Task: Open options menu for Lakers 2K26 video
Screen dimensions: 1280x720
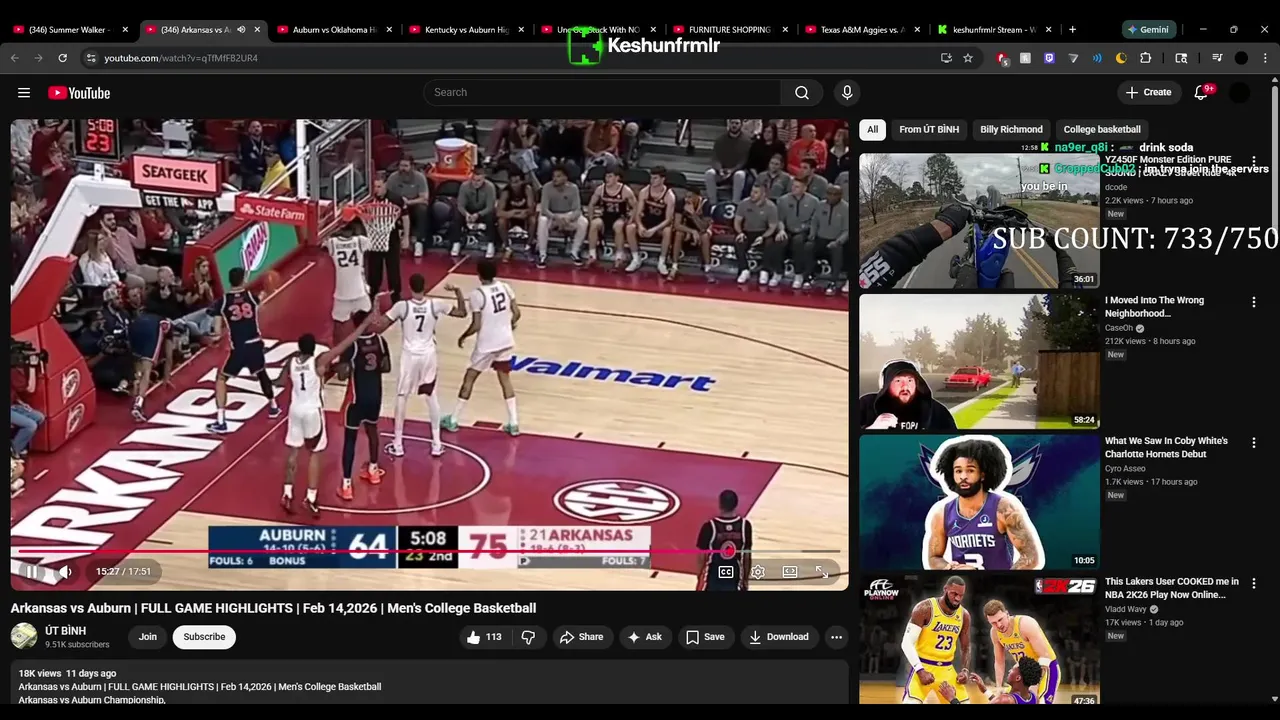Action: click(1254, 583)
